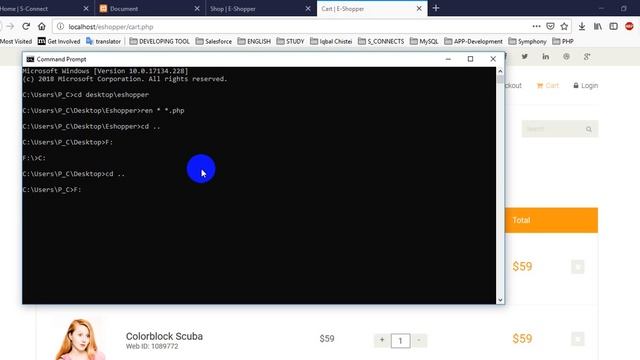Open Get Involved bookmark
This screenshot has height=360, width=640.
click(59, 41)
